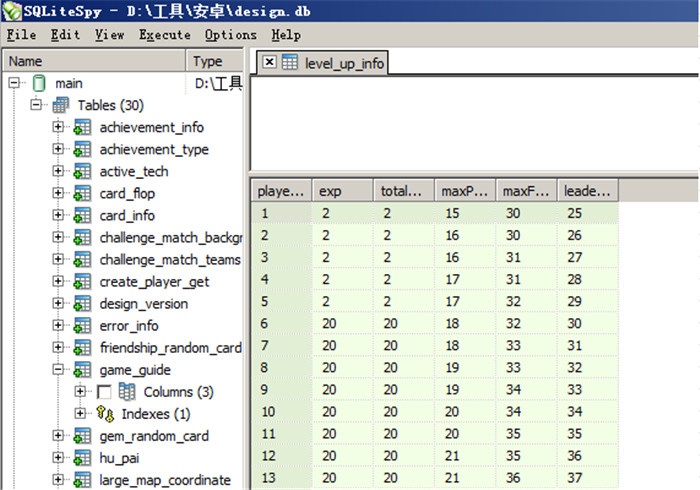The image size is (700, 490).
Task: Click the achievement_type table icon
Action: coord(82,149)
